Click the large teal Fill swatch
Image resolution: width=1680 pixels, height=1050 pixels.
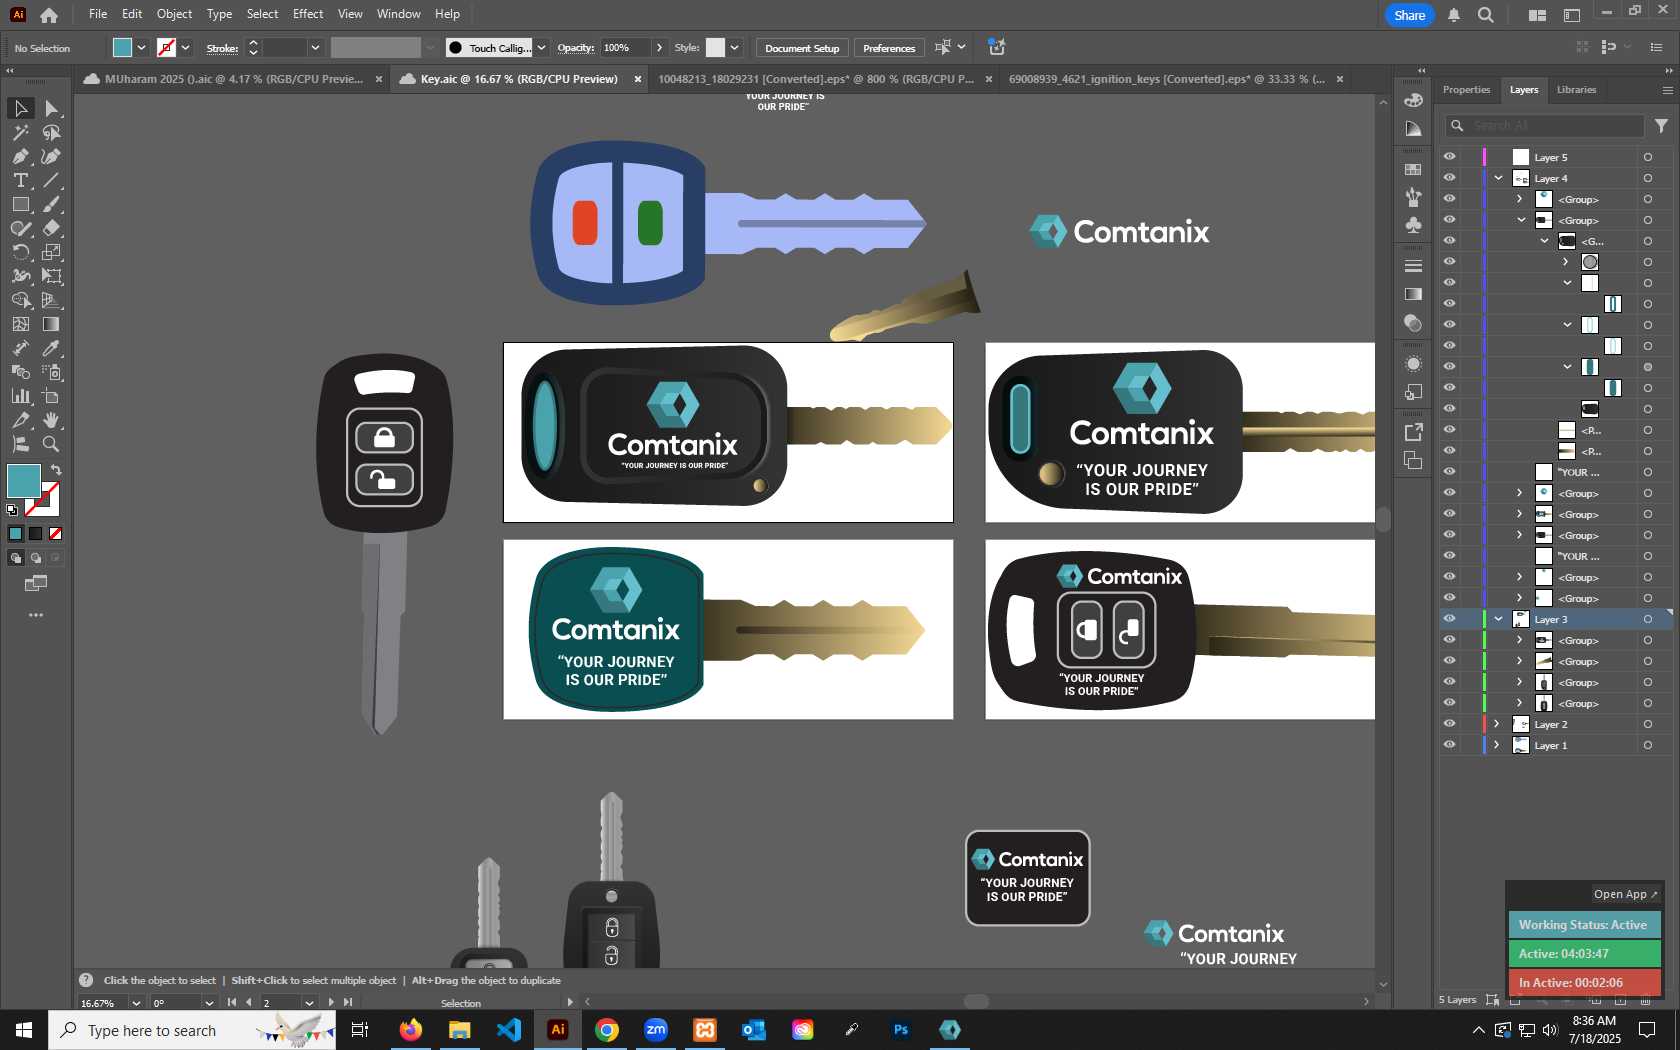(x=23, y=481)
